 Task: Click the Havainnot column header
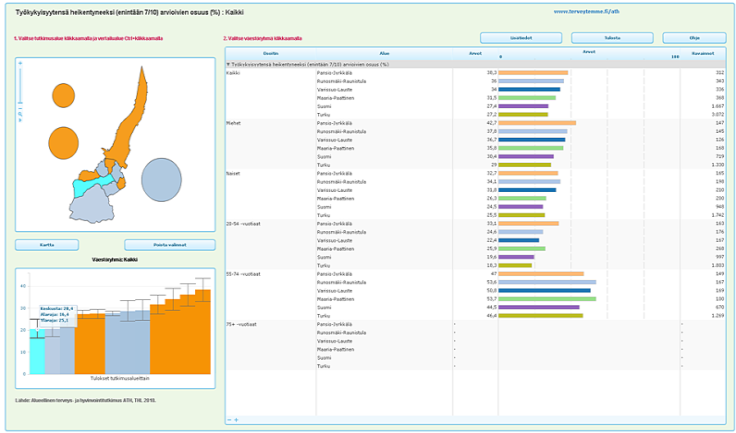click(703, 54)
